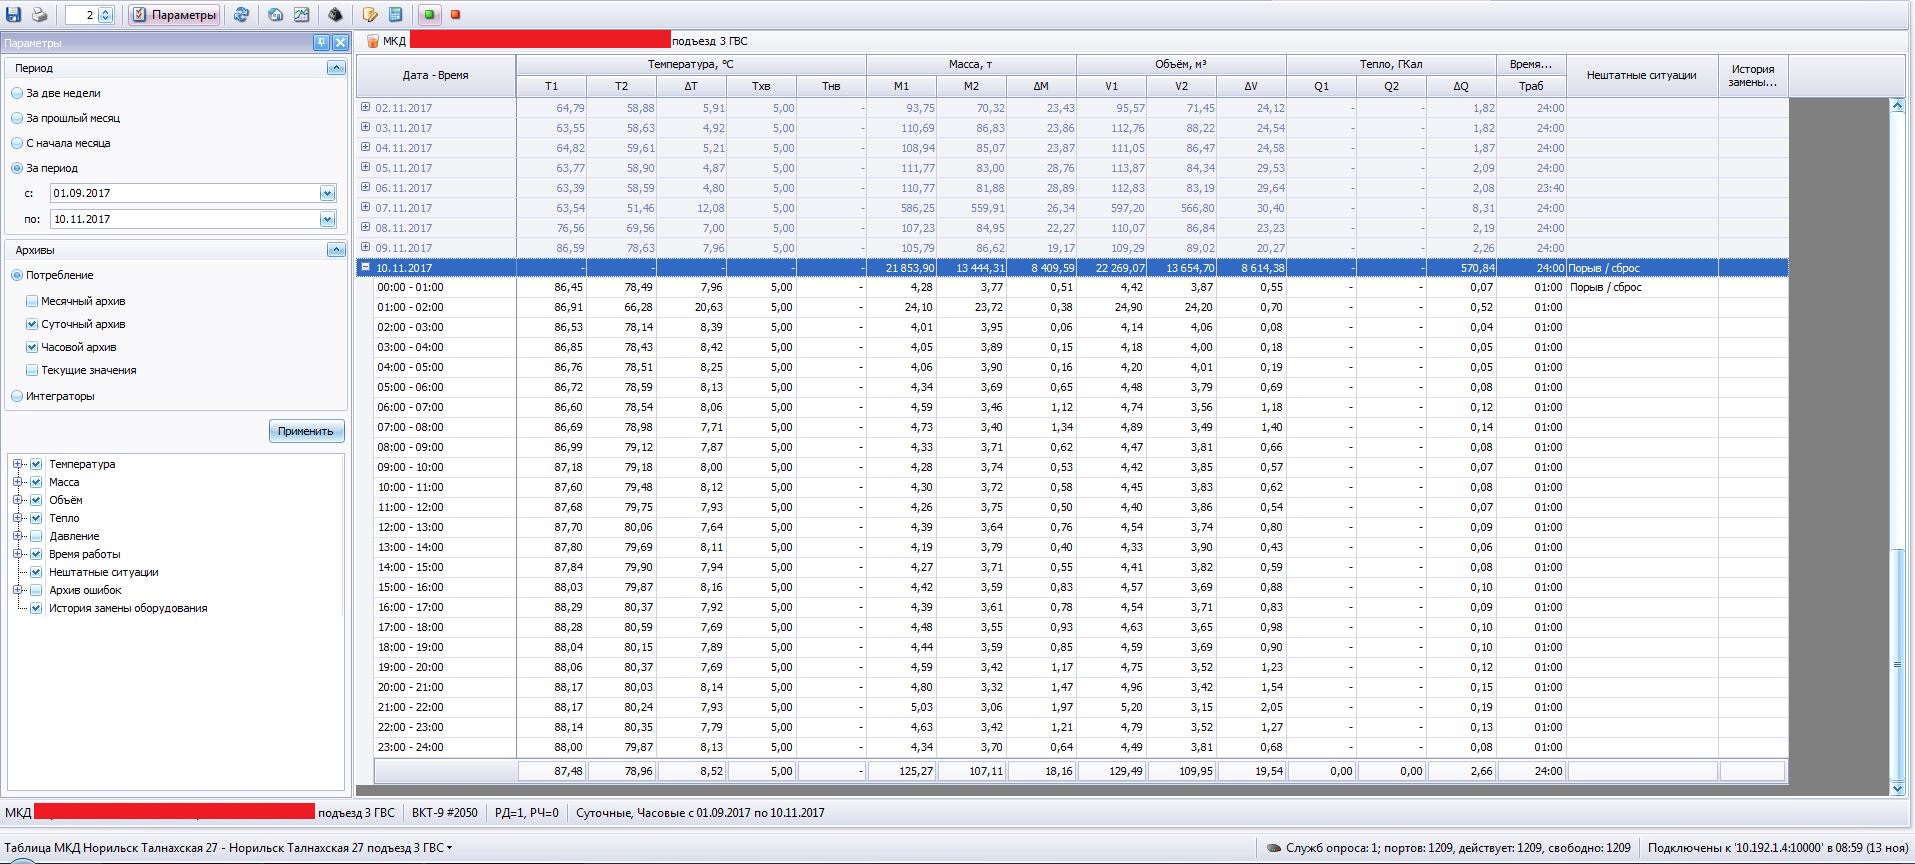Click the 'РД=1, РЧ=0' status bar entry
This screenshot has width=1915, height=864.
(527, 813)
